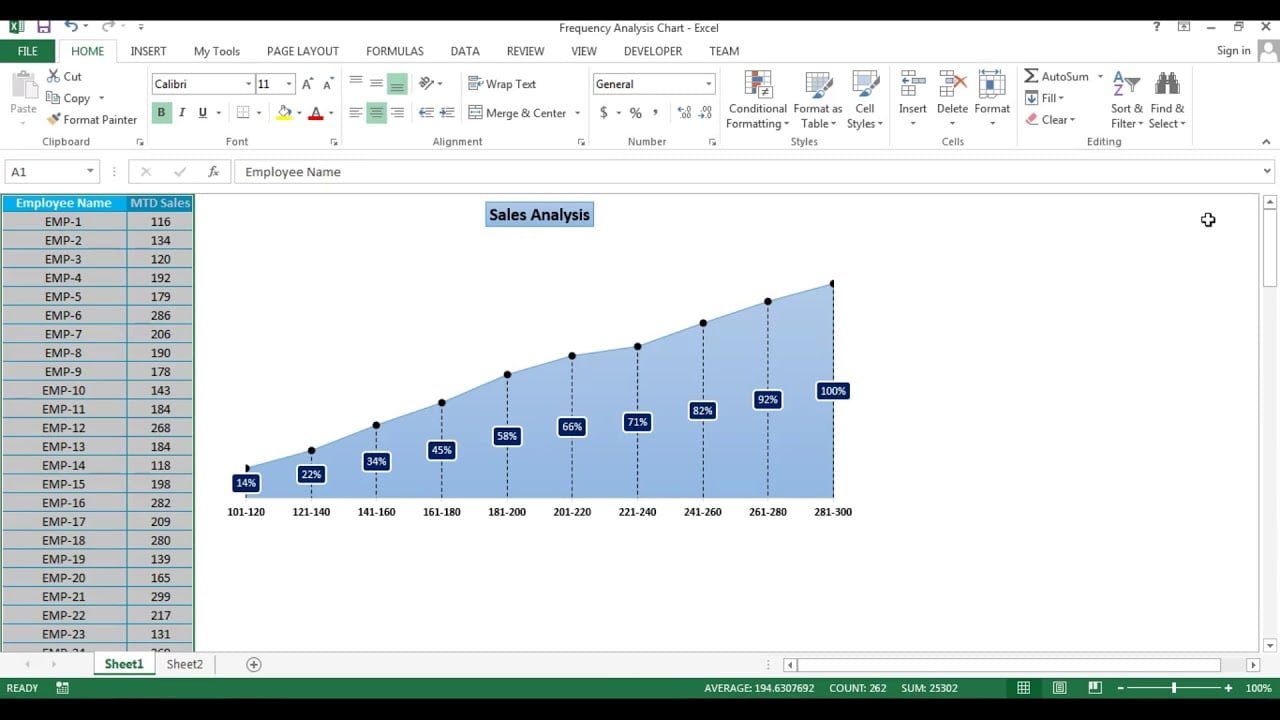Click the Delete cells icon
This screenshot has width=1280, height=720.
click(x=952, y=84)
